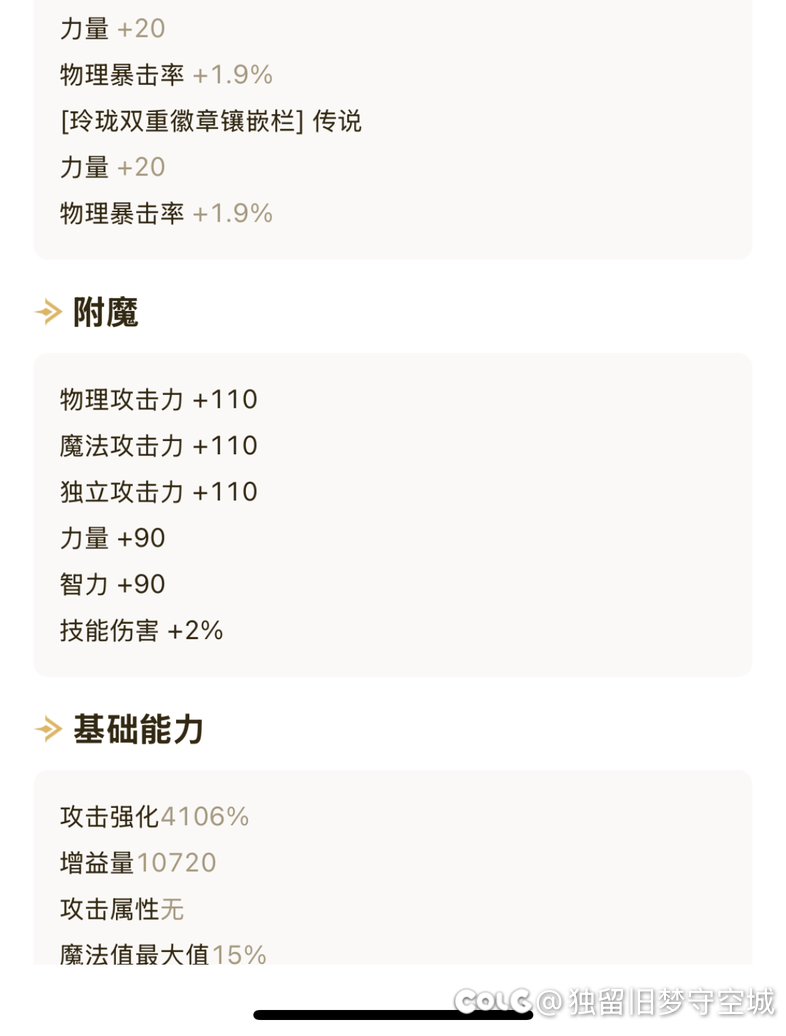The image size is (786, 1036).
Task: Tap the 力量 +90 enchant line
Action: coord(112,538)
